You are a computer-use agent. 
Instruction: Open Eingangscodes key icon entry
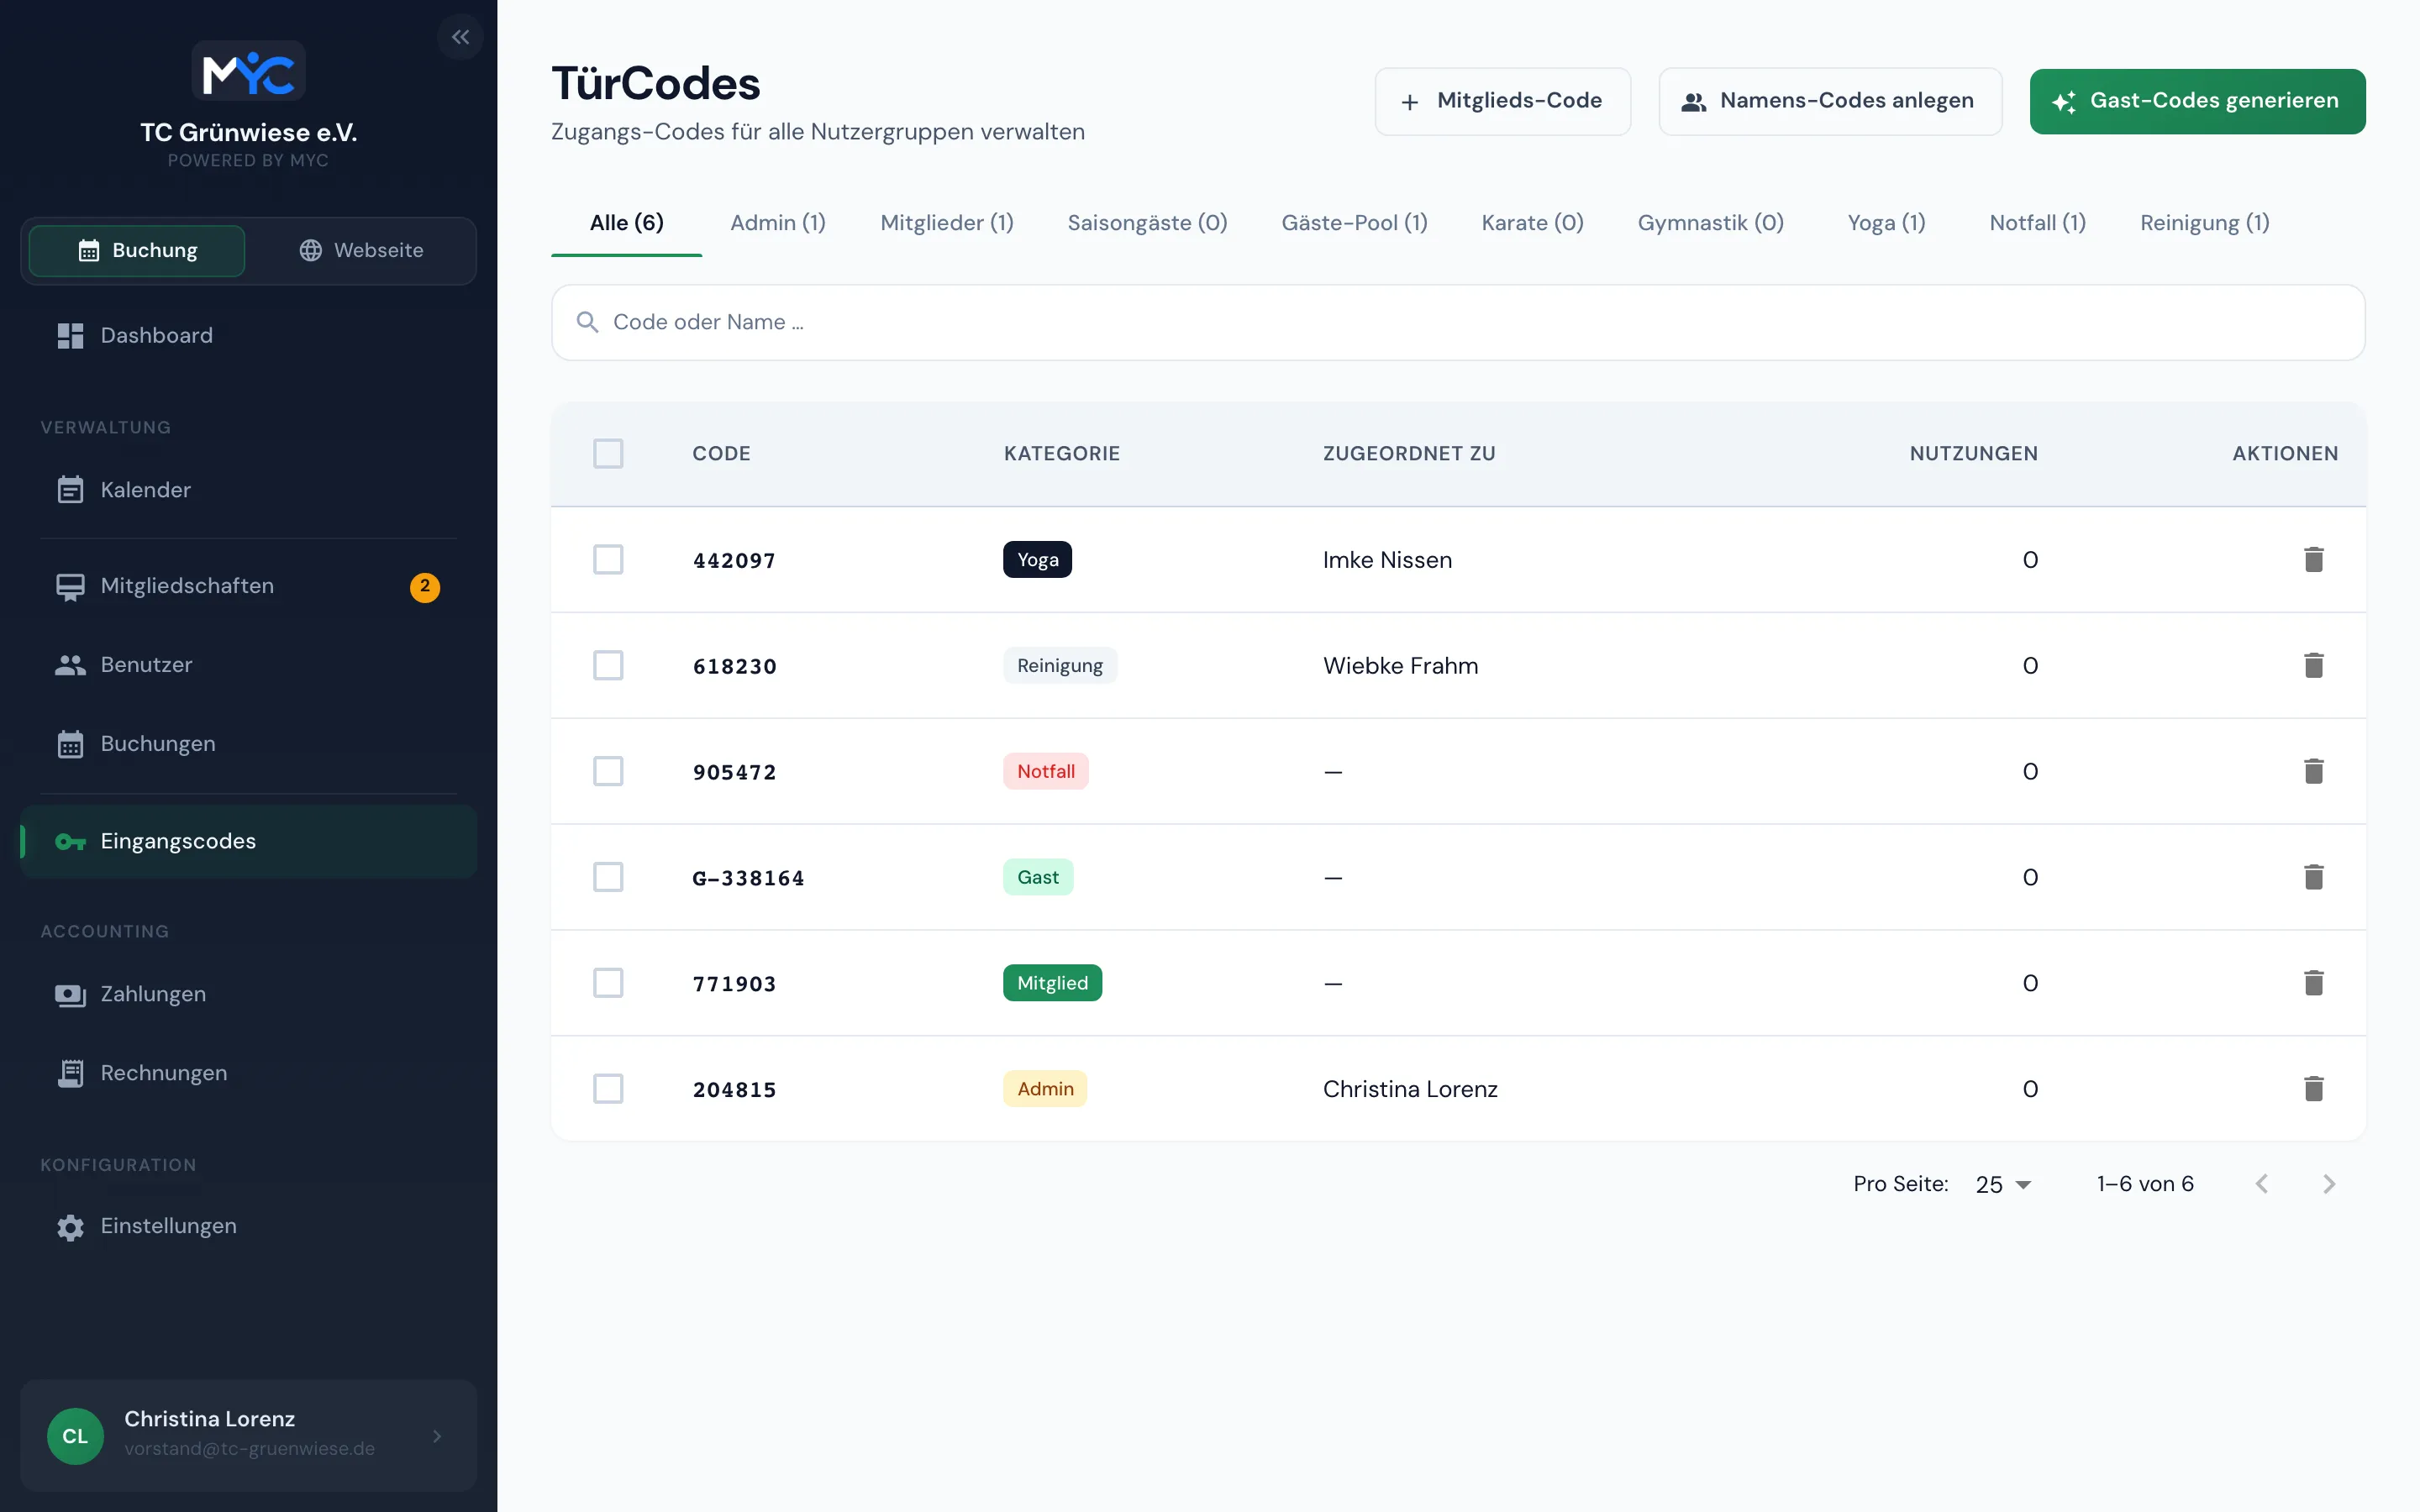click(x=70, y=842)
